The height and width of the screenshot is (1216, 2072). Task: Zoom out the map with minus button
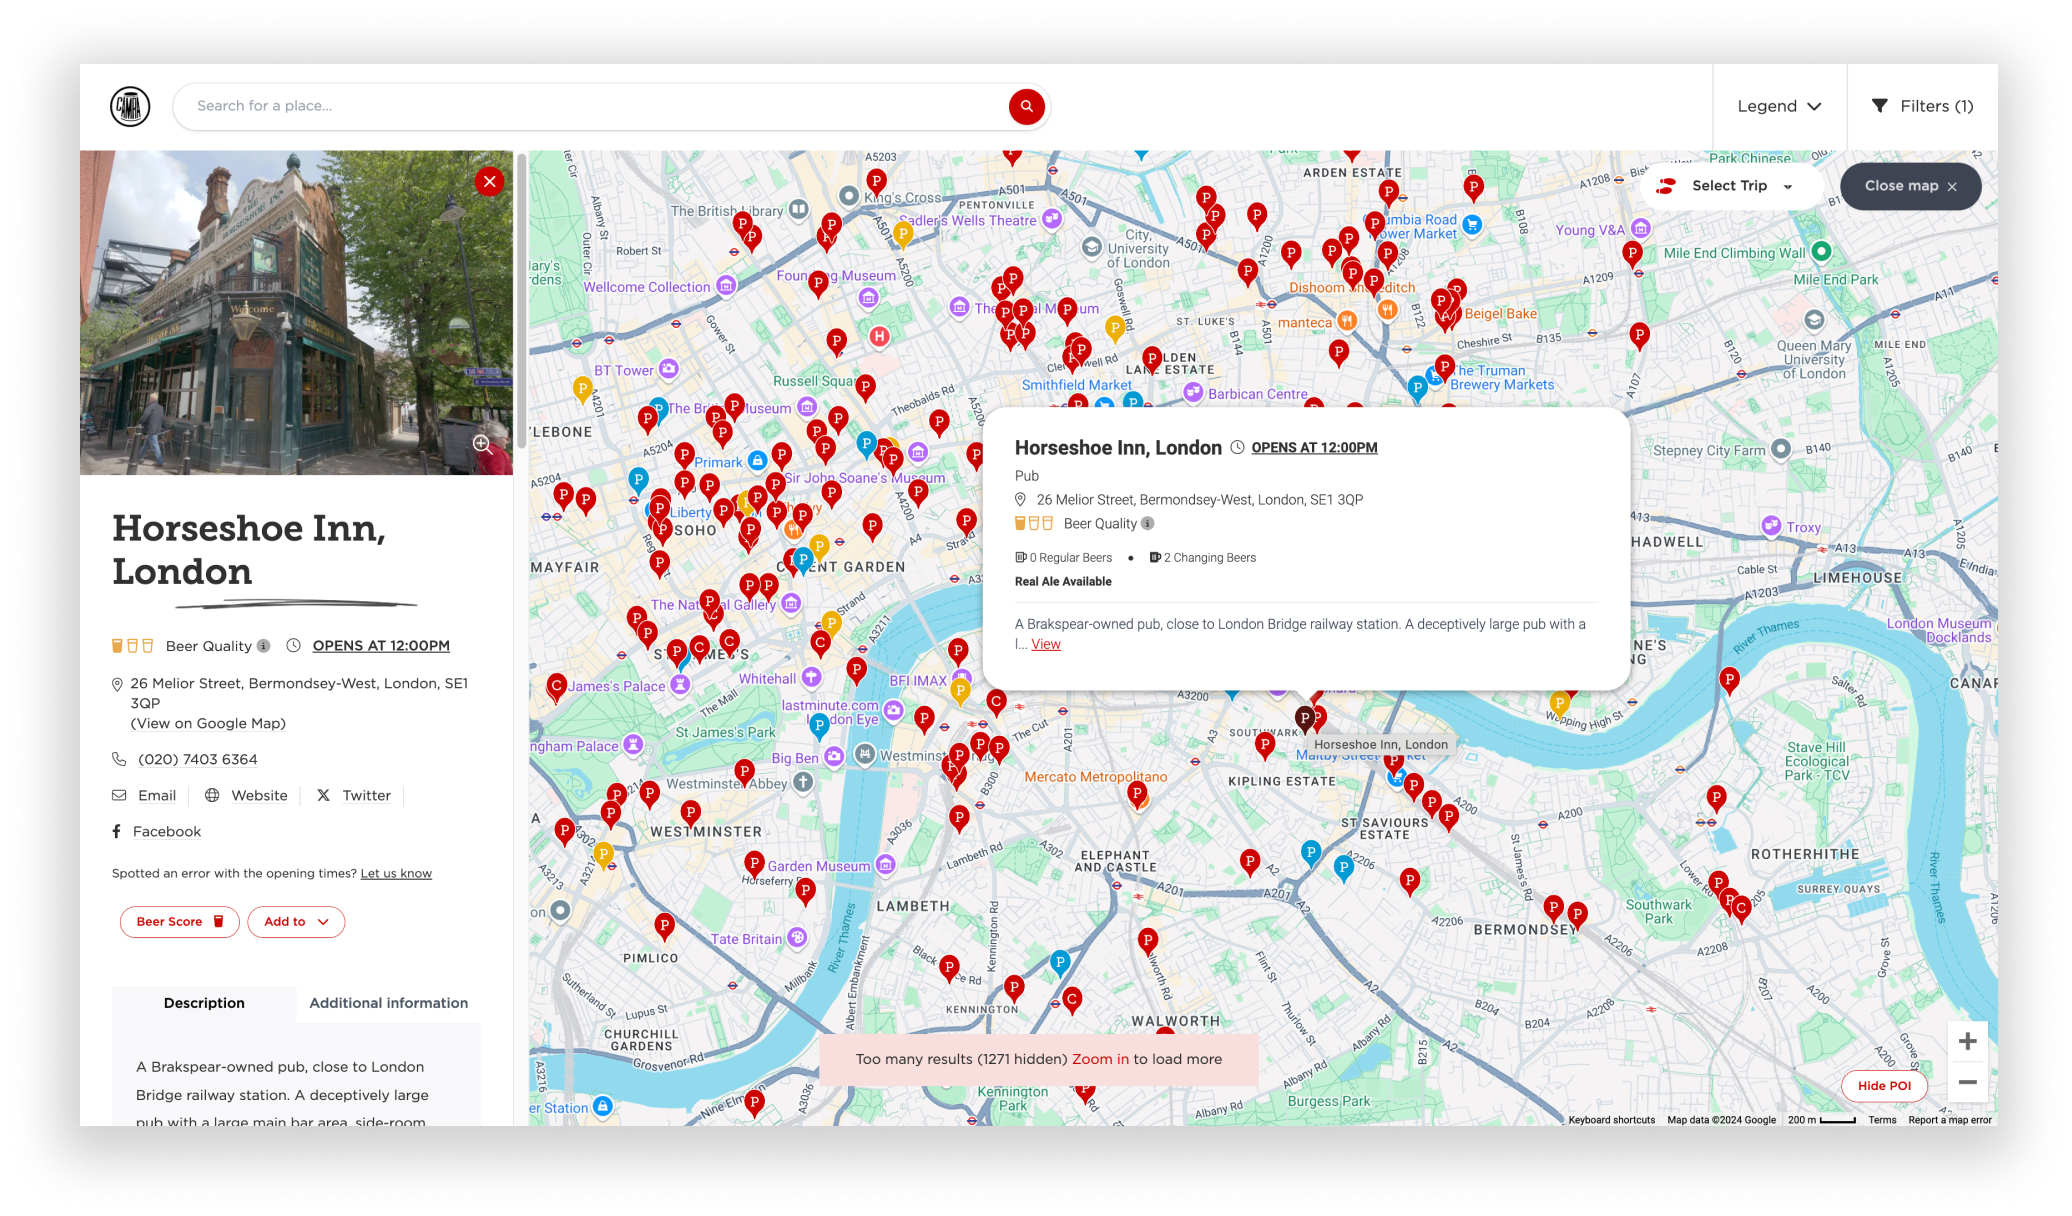click(x=1967, y=1082)
